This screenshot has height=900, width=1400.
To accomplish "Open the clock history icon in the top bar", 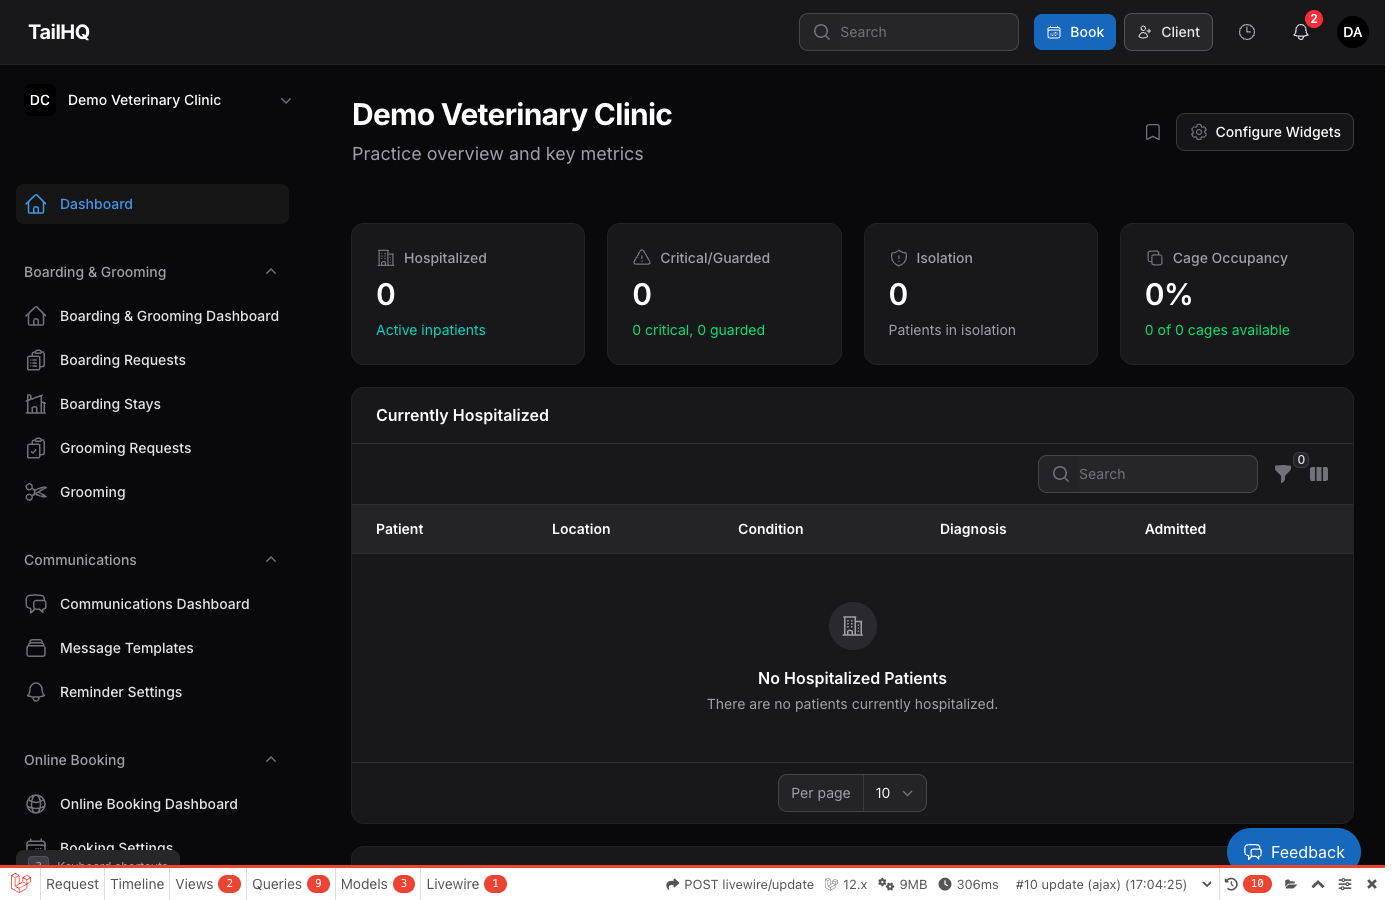I will 1246,32.
